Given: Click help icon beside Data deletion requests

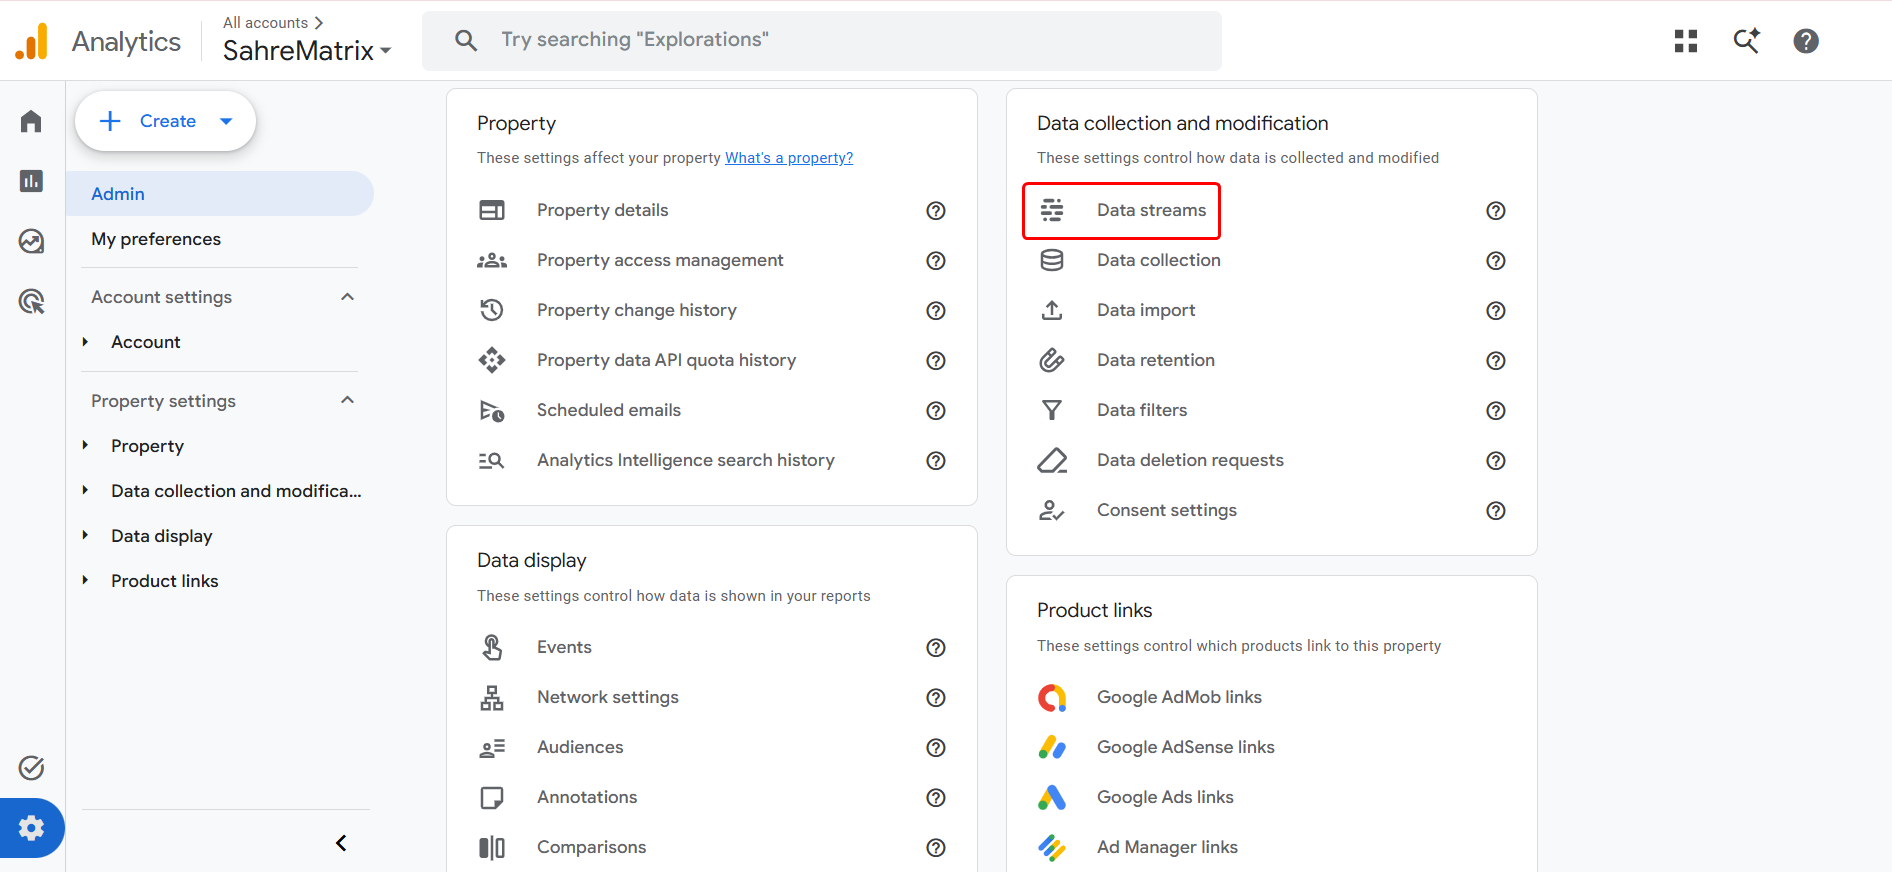Looking at the screenshot, I should [x=1496, y=460].
